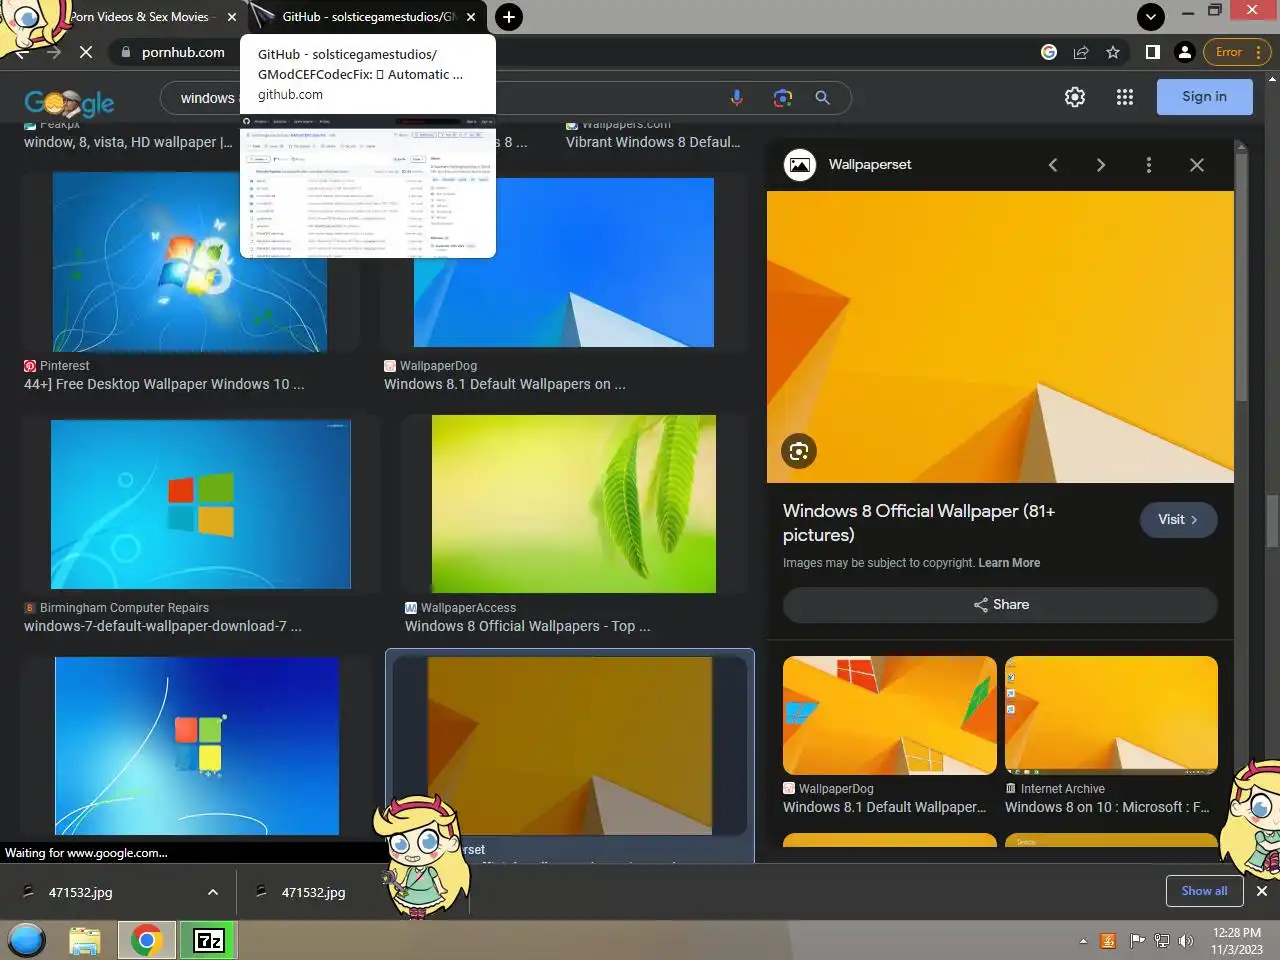Open the Chrome three-dot menu
This screenshot has width=1280, height=960.
tap(1259, 52)
